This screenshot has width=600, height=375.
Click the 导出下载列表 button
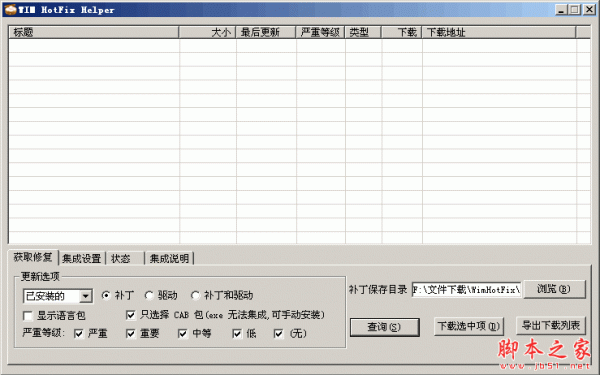click(x=551, y=326)
